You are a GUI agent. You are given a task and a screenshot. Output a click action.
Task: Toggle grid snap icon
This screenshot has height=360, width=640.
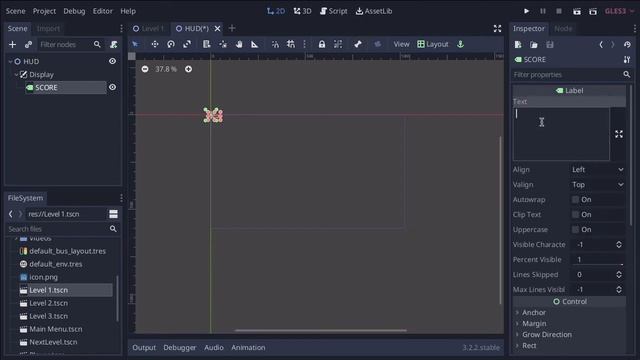pyautogui.click(x=291, y=44)
